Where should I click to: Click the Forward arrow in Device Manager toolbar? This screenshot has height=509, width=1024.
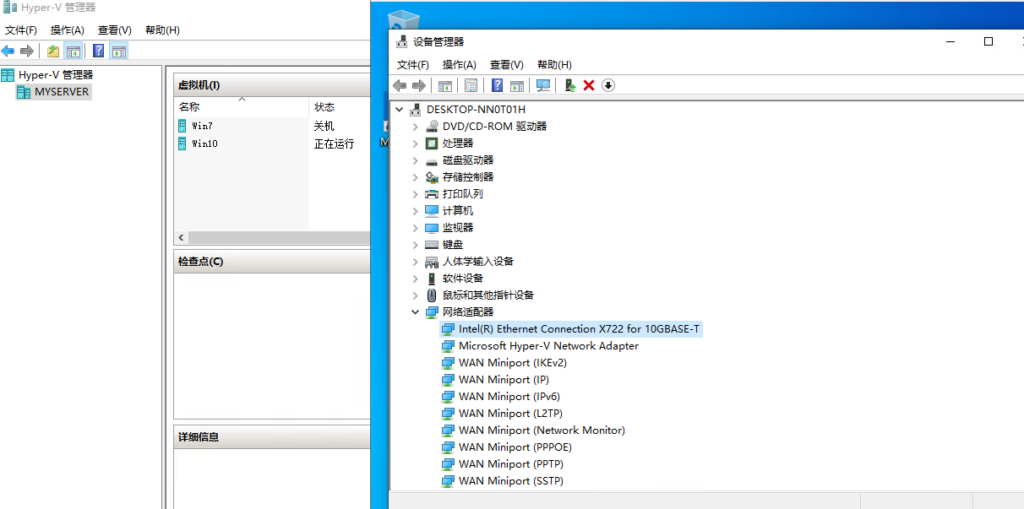[x=419, y=86]
